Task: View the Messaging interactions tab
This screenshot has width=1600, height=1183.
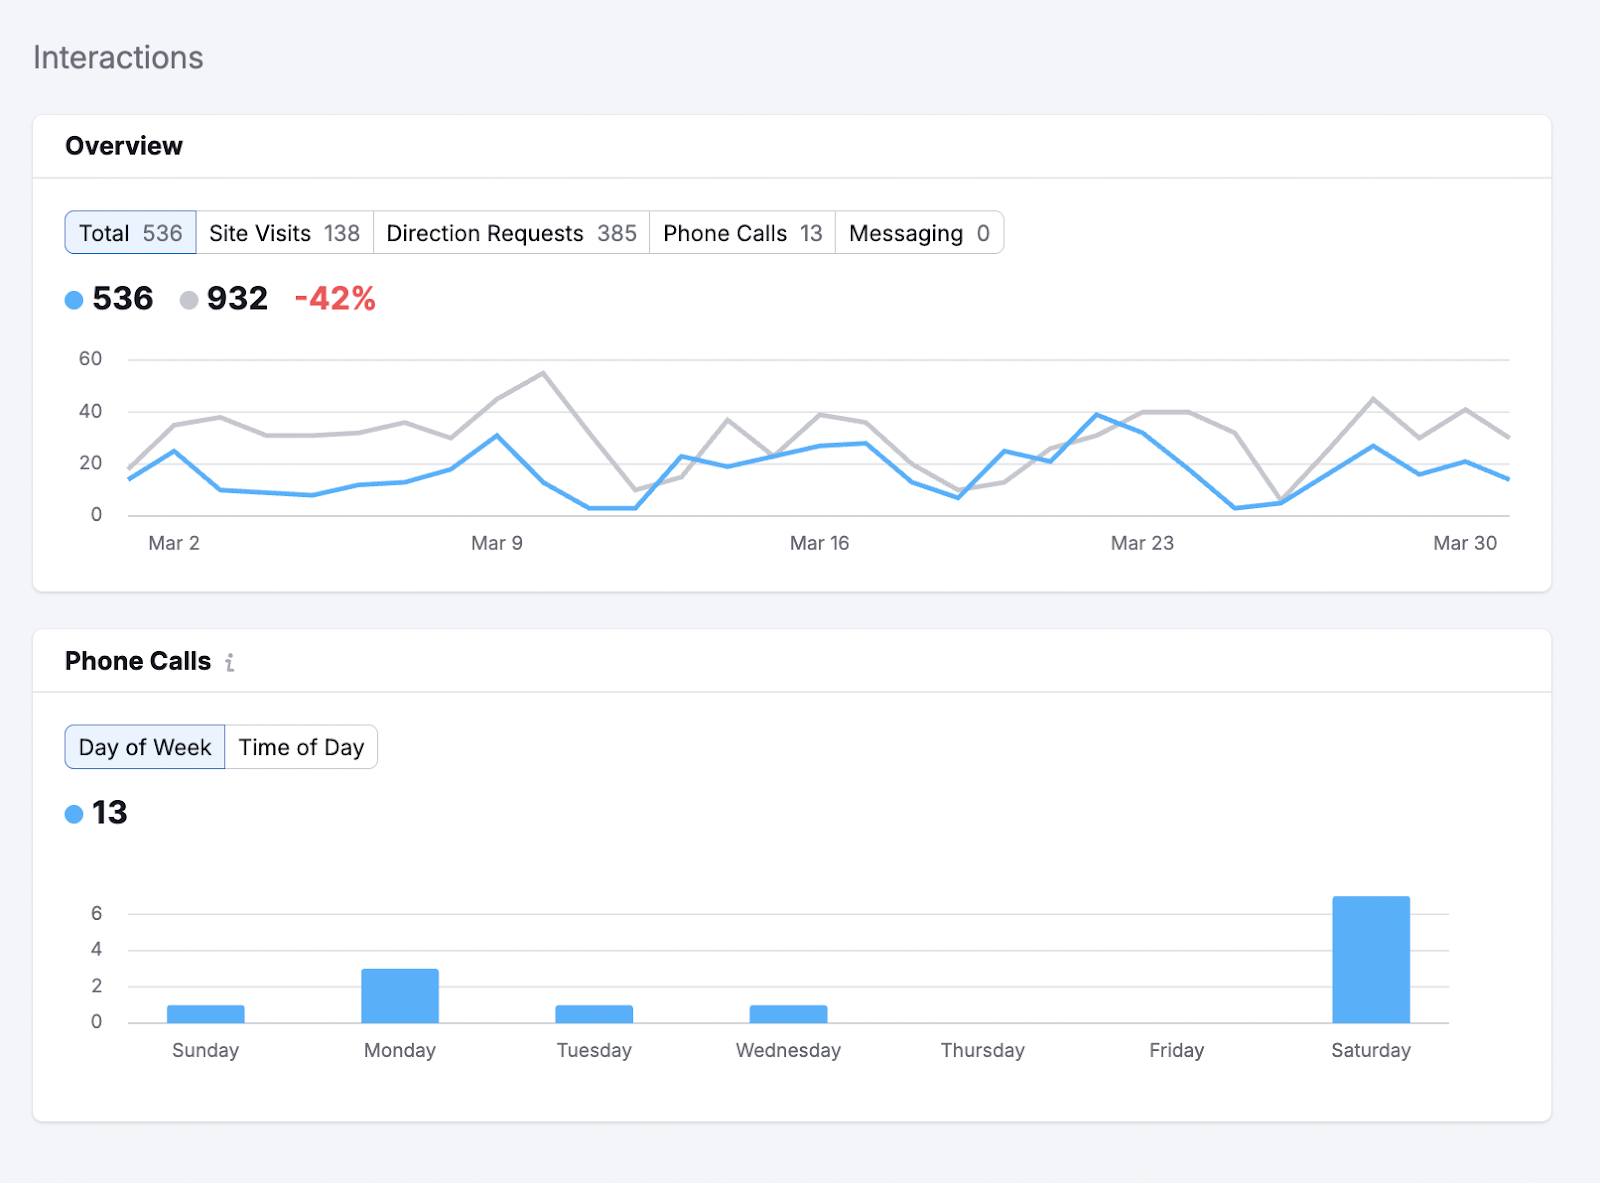Action: click(918, 232)
